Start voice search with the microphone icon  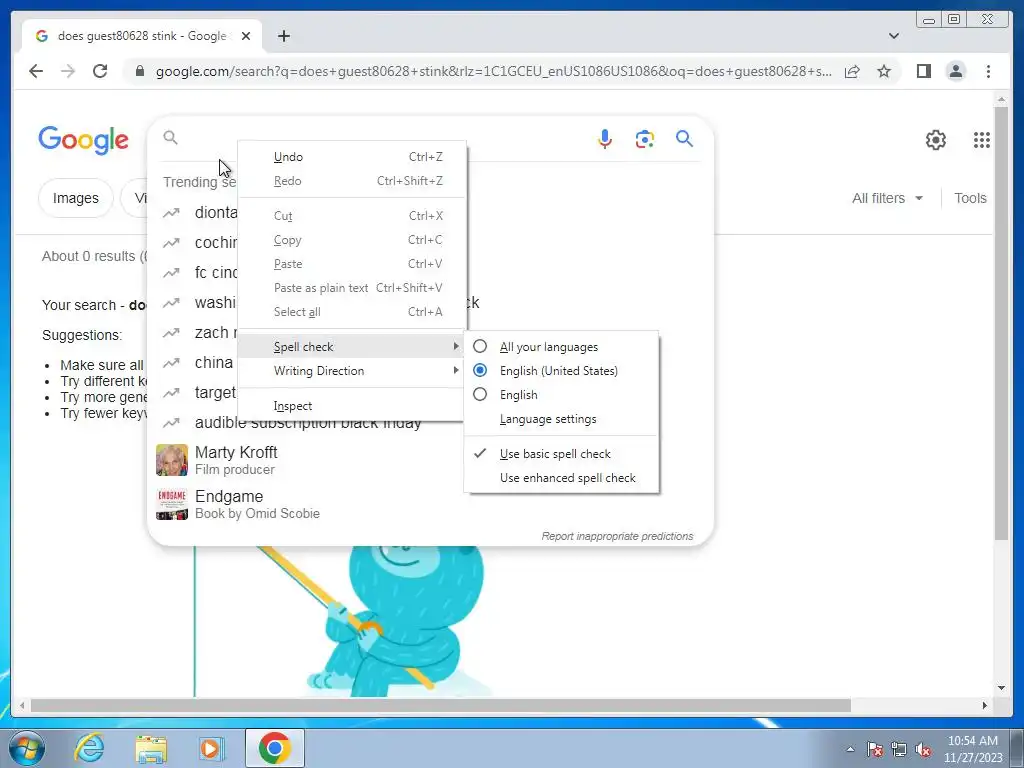[x=605, y=138]
